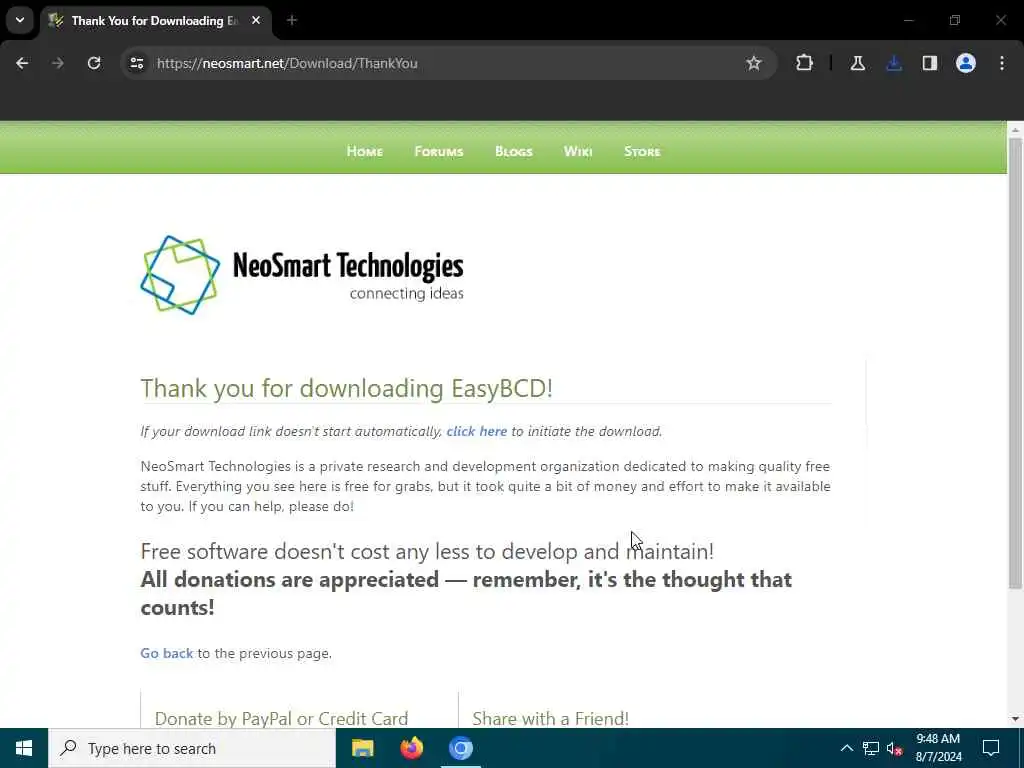Click the 'Type here to search' box
This screenshot has width=1024, height=768.
click(x=192, y=748)
